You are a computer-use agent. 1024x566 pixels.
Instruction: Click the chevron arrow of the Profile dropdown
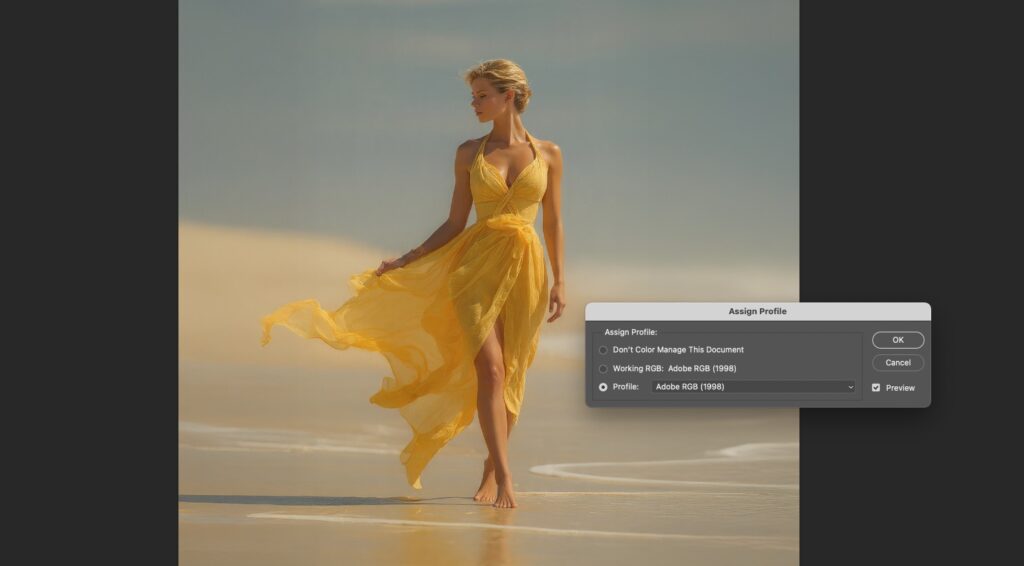[851, 387]
